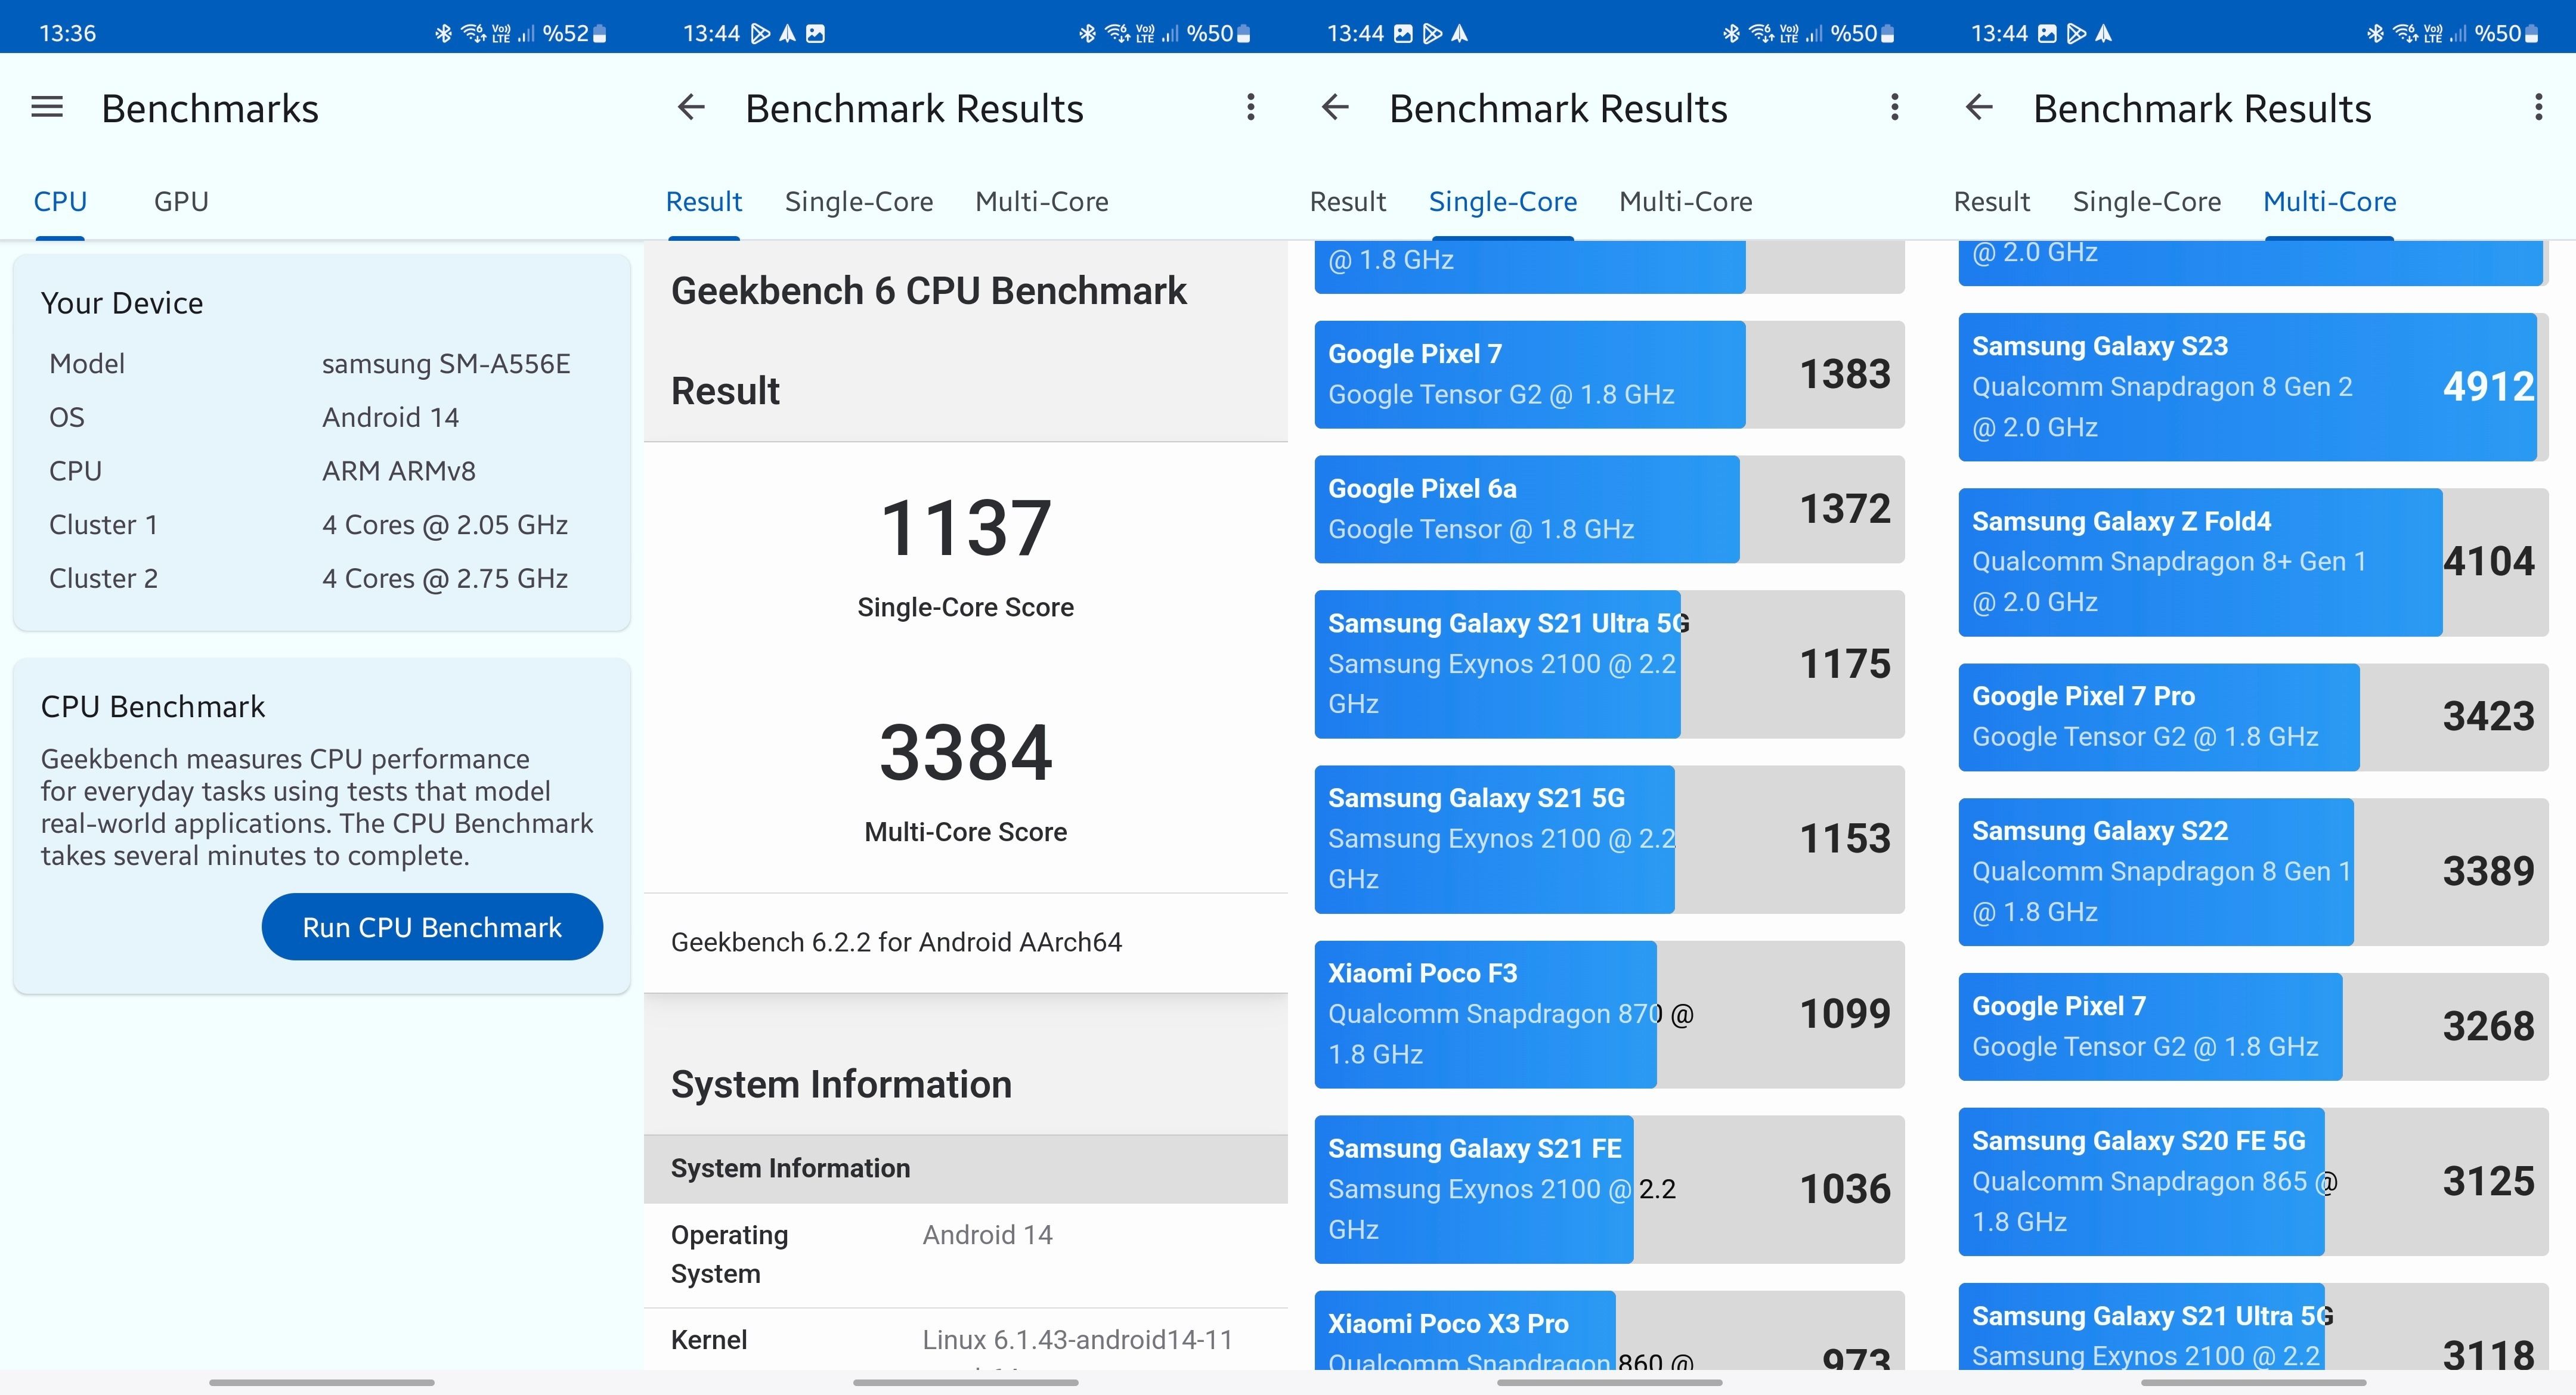Tap Google Pixel 7 bar scoring 3268
This screenshot has height=1395, width=2576.
click(2253, 1027)
